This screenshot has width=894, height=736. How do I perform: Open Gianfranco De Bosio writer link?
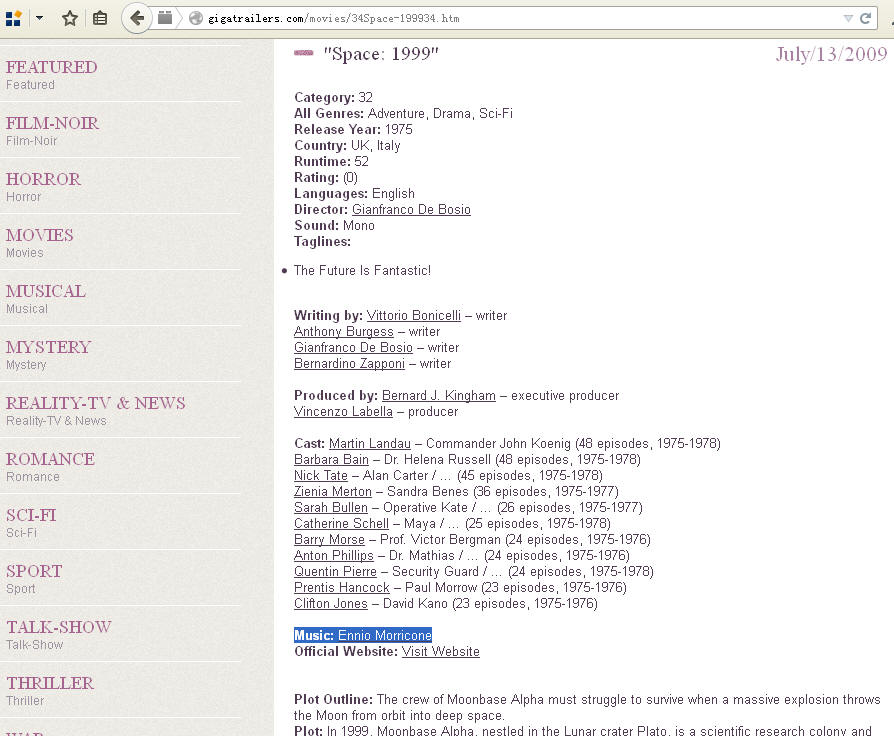coord(353,347)
